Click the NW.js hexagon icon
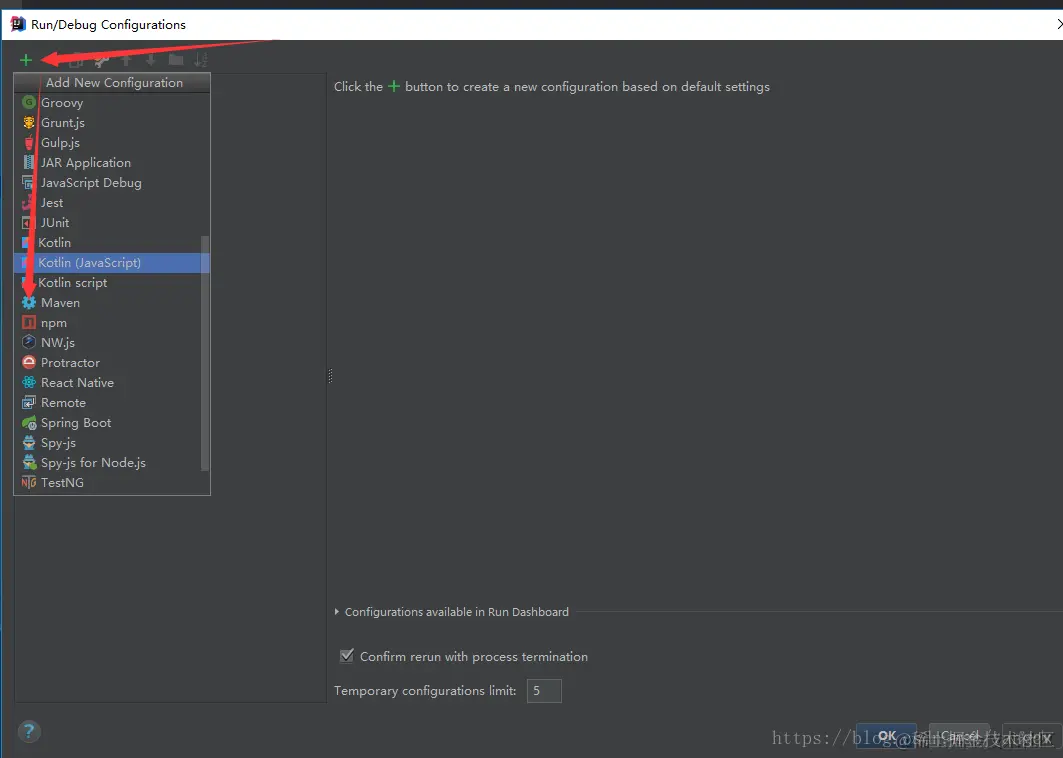The image size is (1063, 758). click(28, 342)
